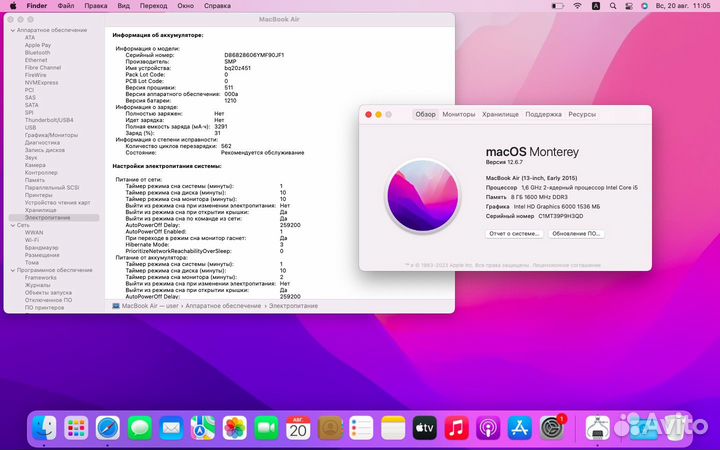Launch Apple TV from the Dock
720x450 pixels.
425,428
